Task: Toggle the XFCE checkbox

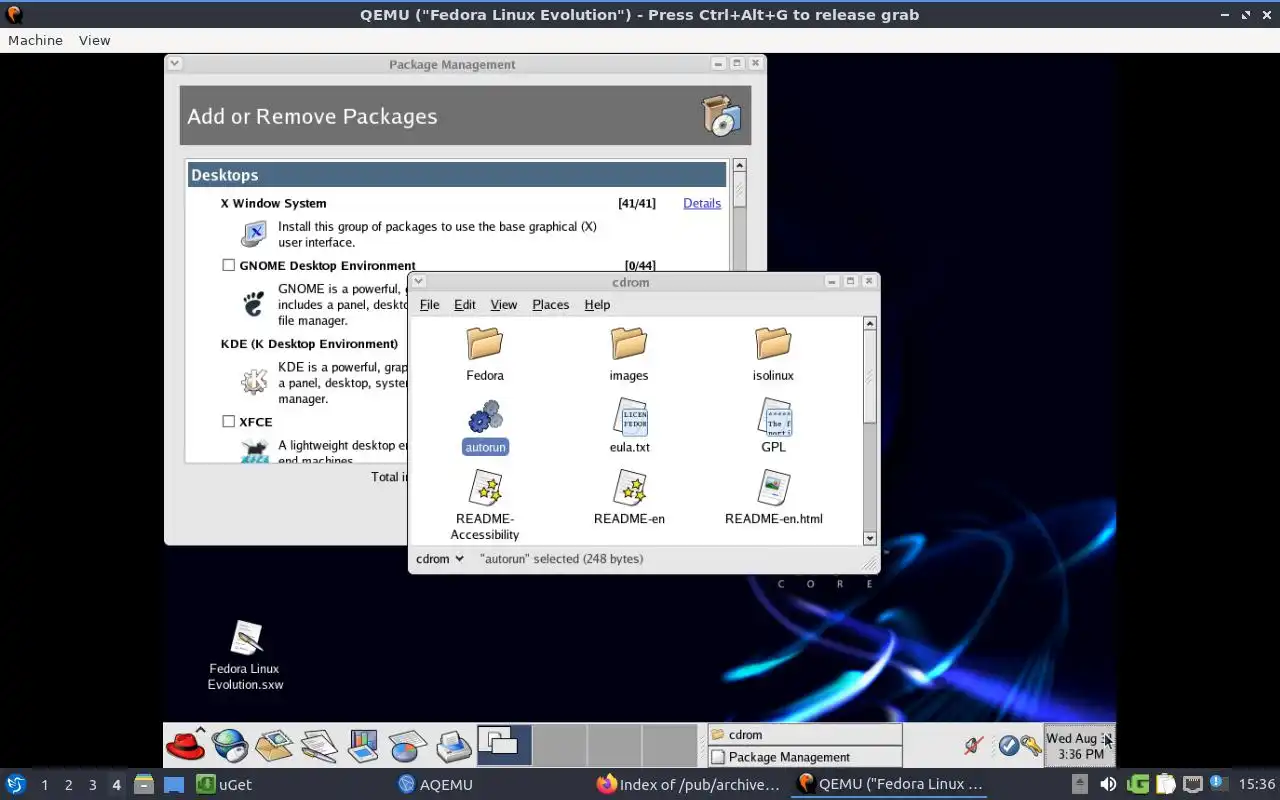Action: click(x=228, y=421)
